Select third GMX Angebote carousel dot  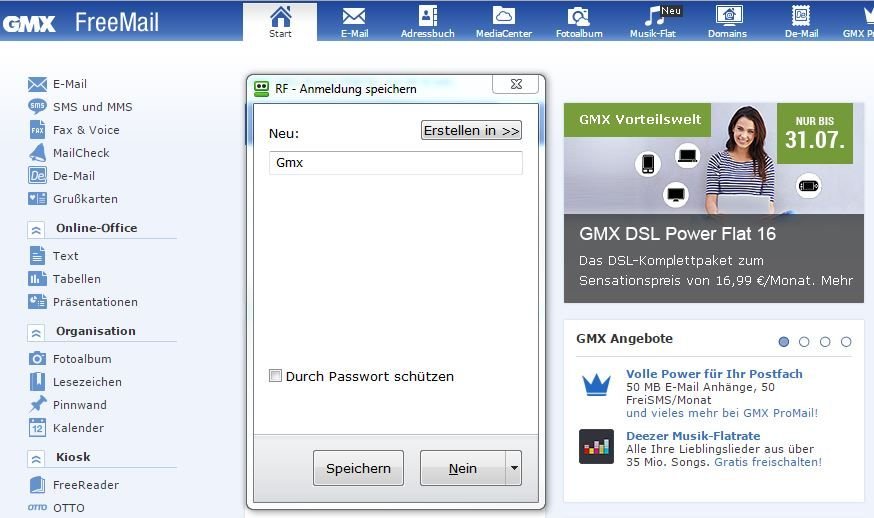[x=825, y=342]
